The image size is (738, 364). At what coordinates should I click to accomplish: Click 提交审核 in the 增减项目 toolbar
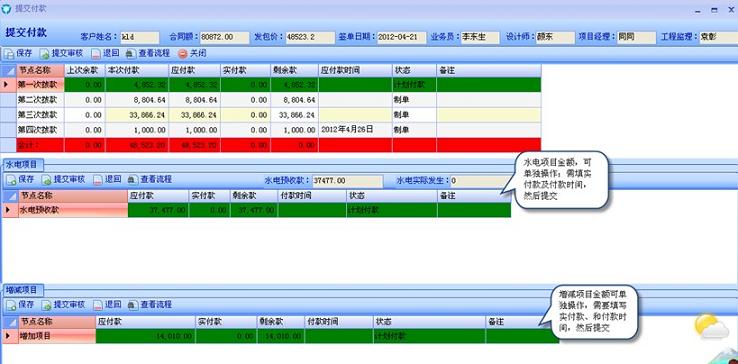click(63, 305)
